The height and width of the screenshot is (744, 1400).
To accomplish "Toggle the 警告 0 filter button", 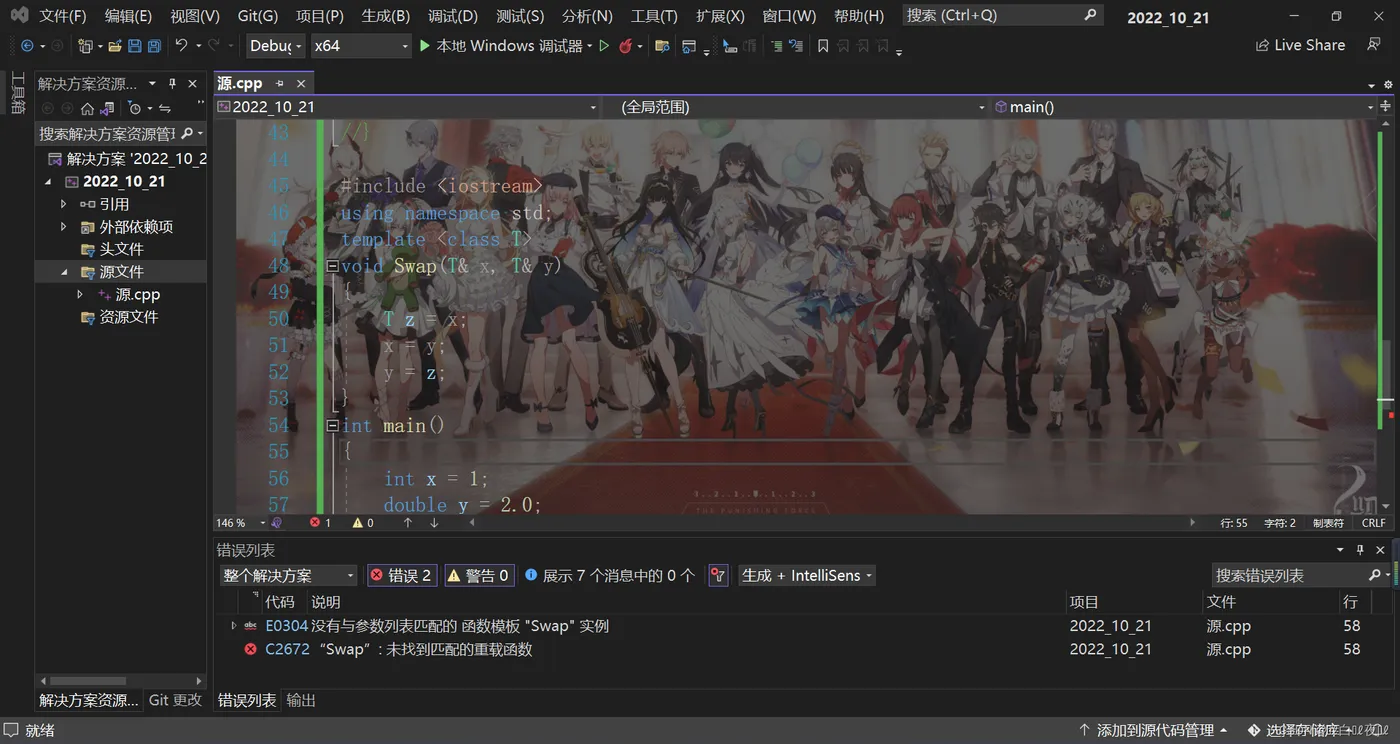I will coord(479,575).
